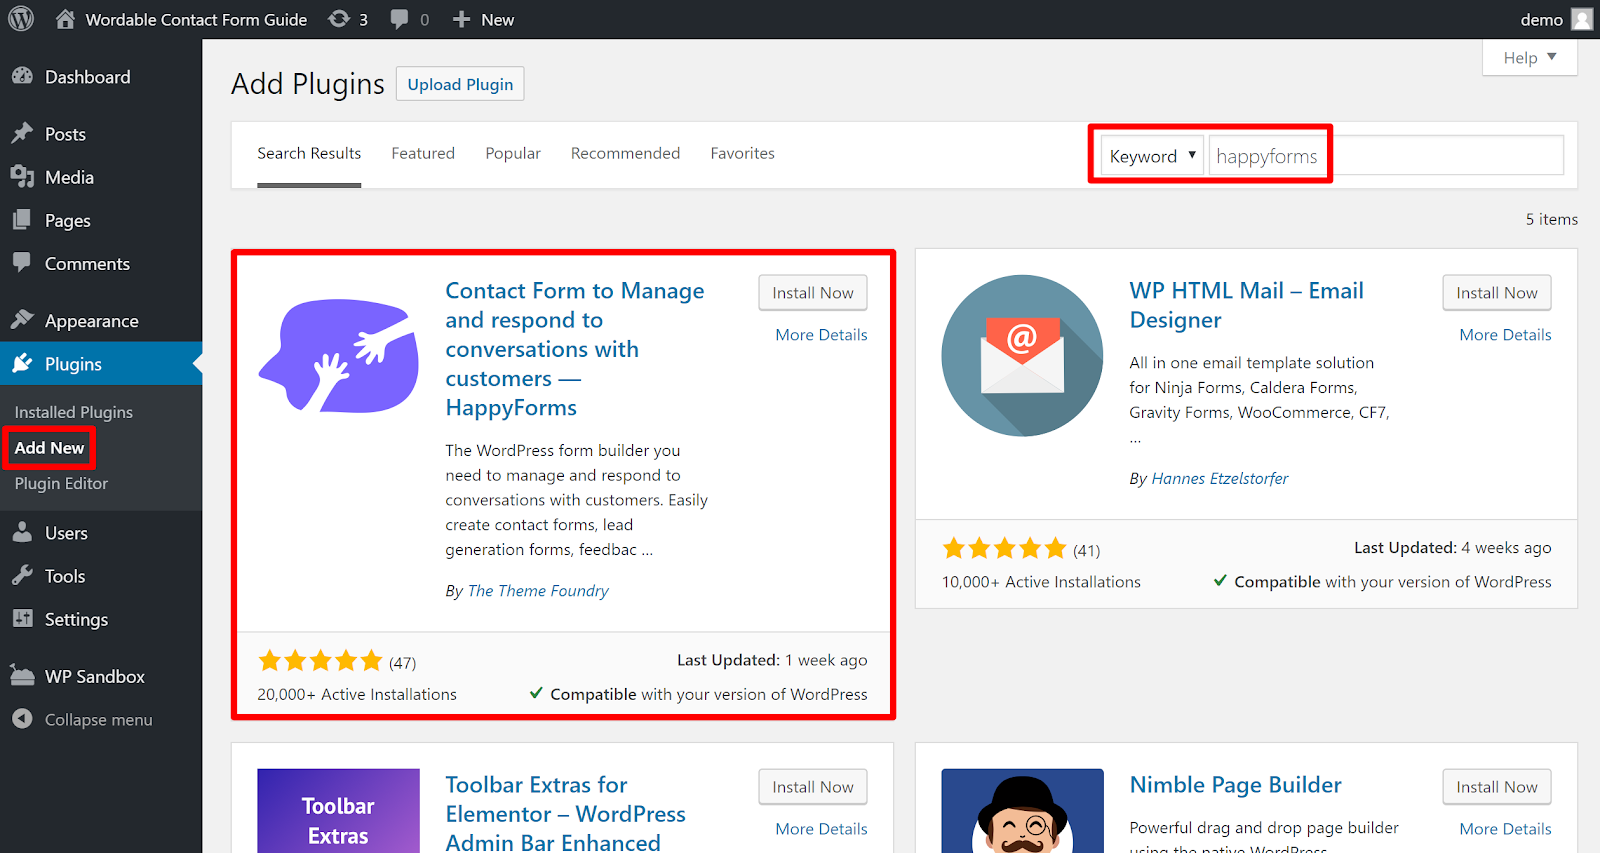Click the five-star rating on WP HTML Mail
Viewport: 1600px width, 853px height.
click(1004, 548)
